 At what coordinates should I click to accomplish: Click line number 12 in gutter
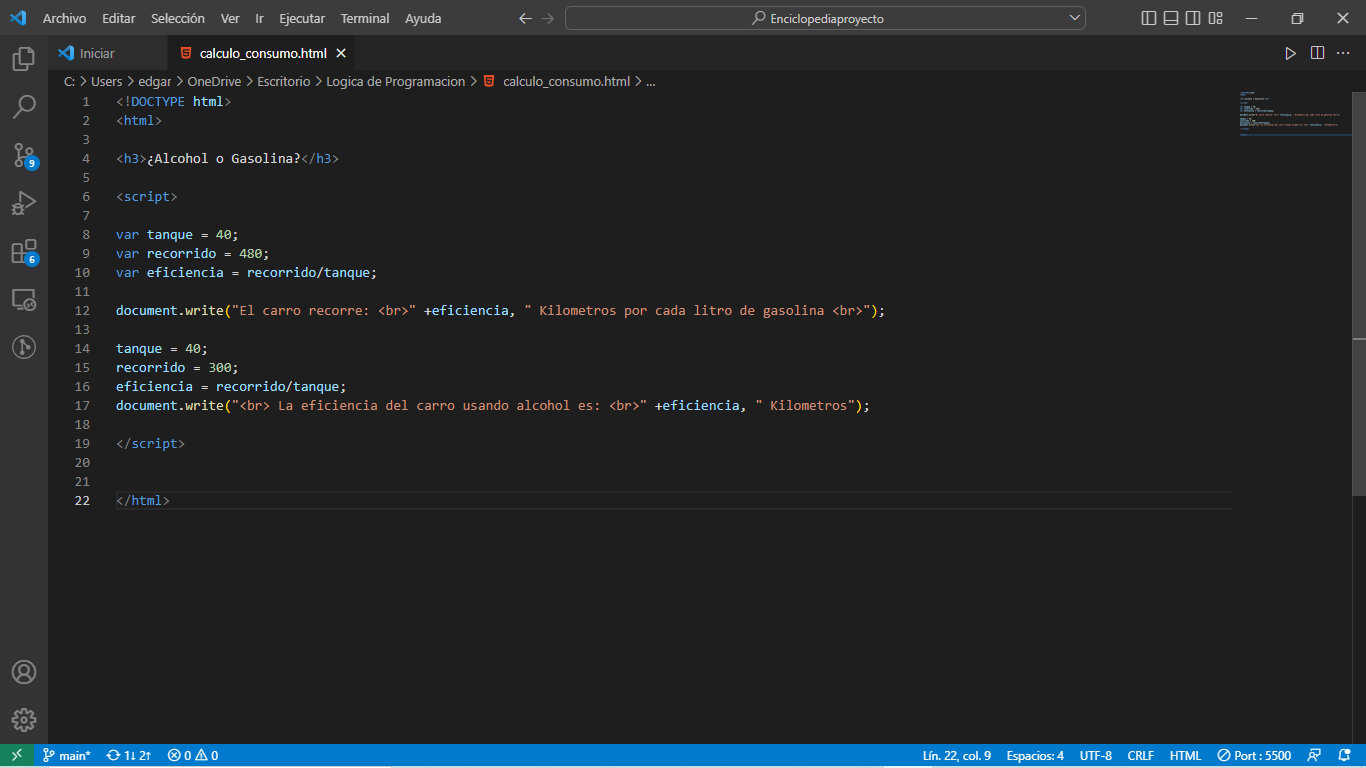point(82,311)
